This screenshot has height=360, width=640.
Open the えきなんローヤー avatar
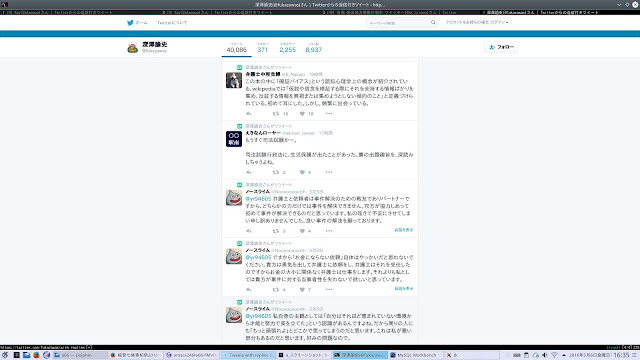(234, 139)
